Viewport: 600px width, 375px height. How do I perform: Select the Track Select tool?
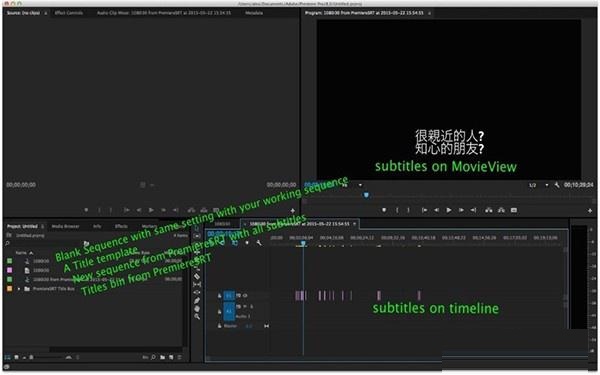(x=197, y=236)
